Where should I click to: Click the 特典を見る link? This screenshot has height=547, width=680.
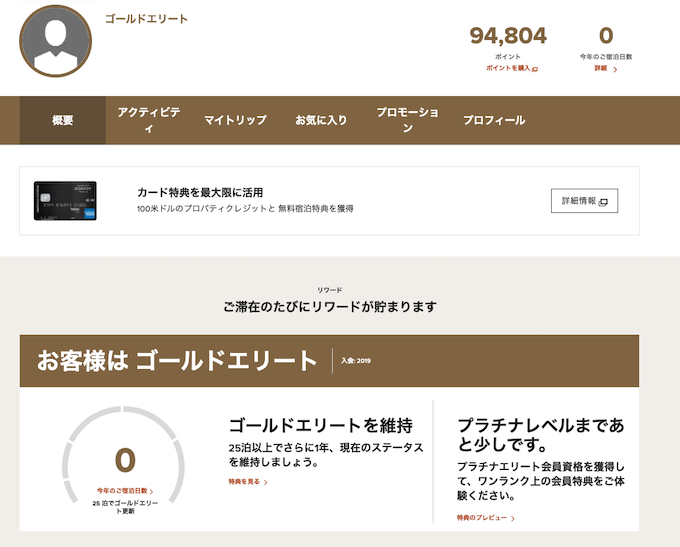248,482
